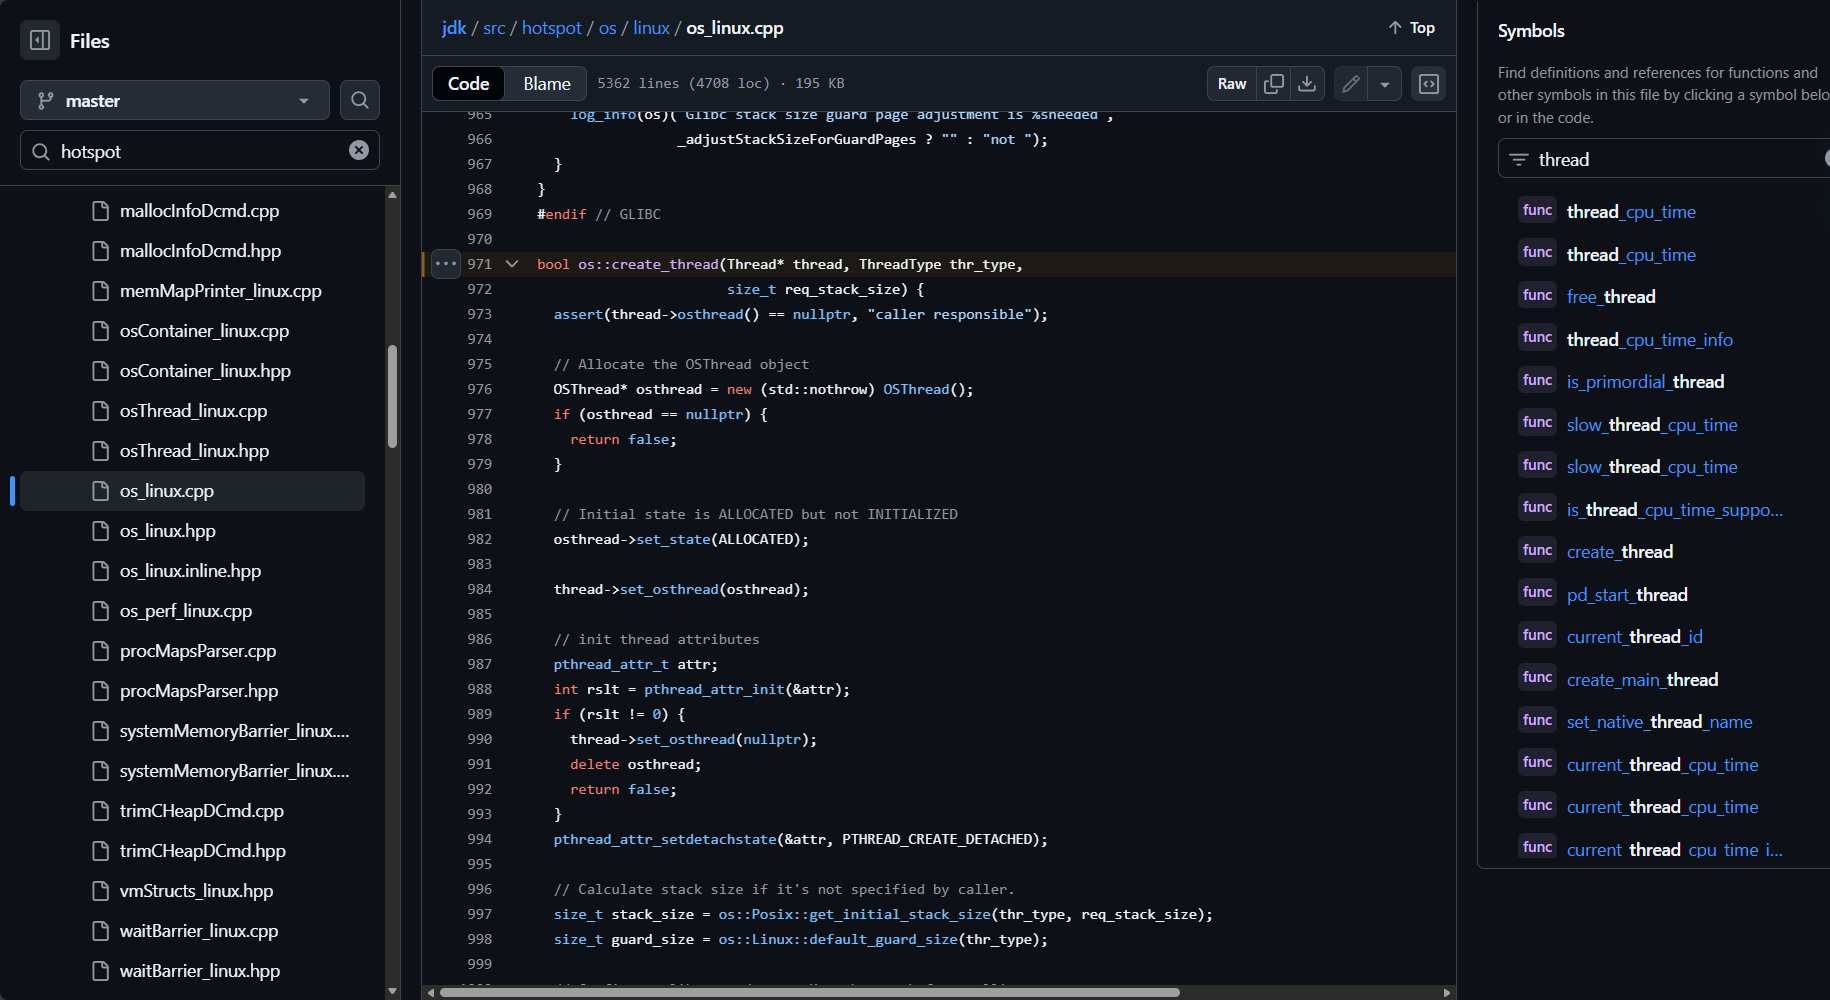Click file icon beside vmStructs_linux.hpp

point(100,891)
